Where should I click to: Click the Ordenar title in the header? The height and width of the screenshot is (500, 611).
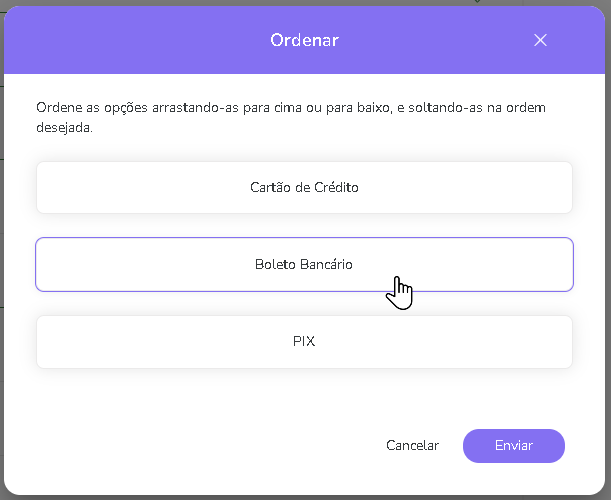[x=304, y=40]
